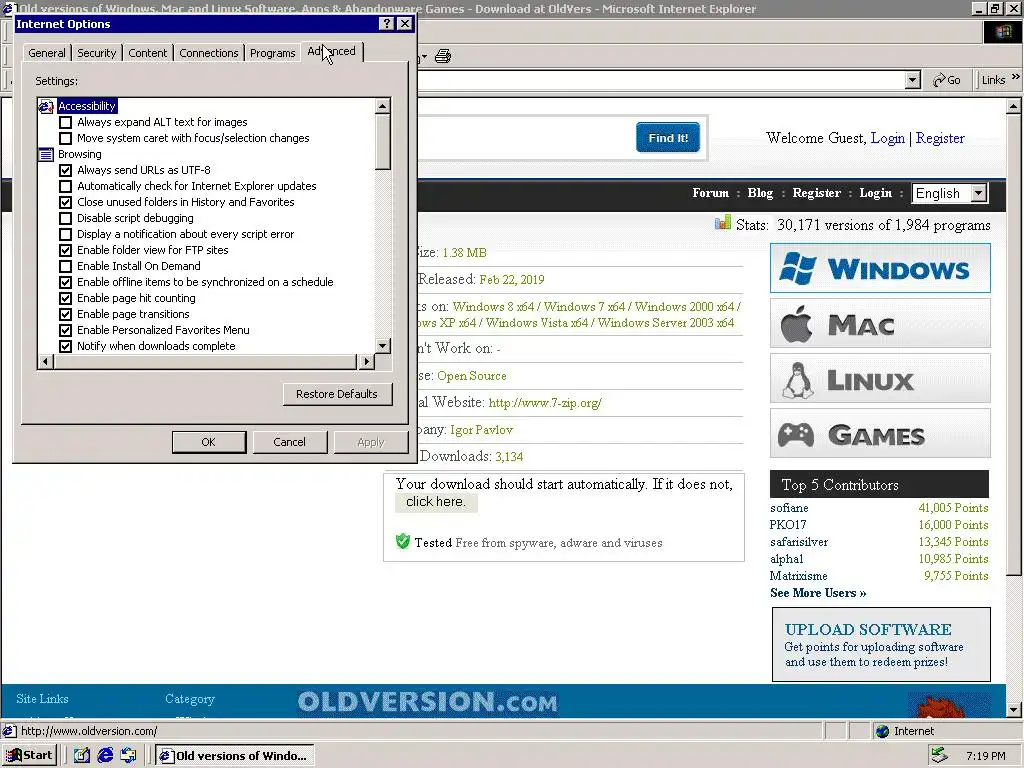Click Cancel in Internet Options
1024x768 pixels.
pos(289,442)
